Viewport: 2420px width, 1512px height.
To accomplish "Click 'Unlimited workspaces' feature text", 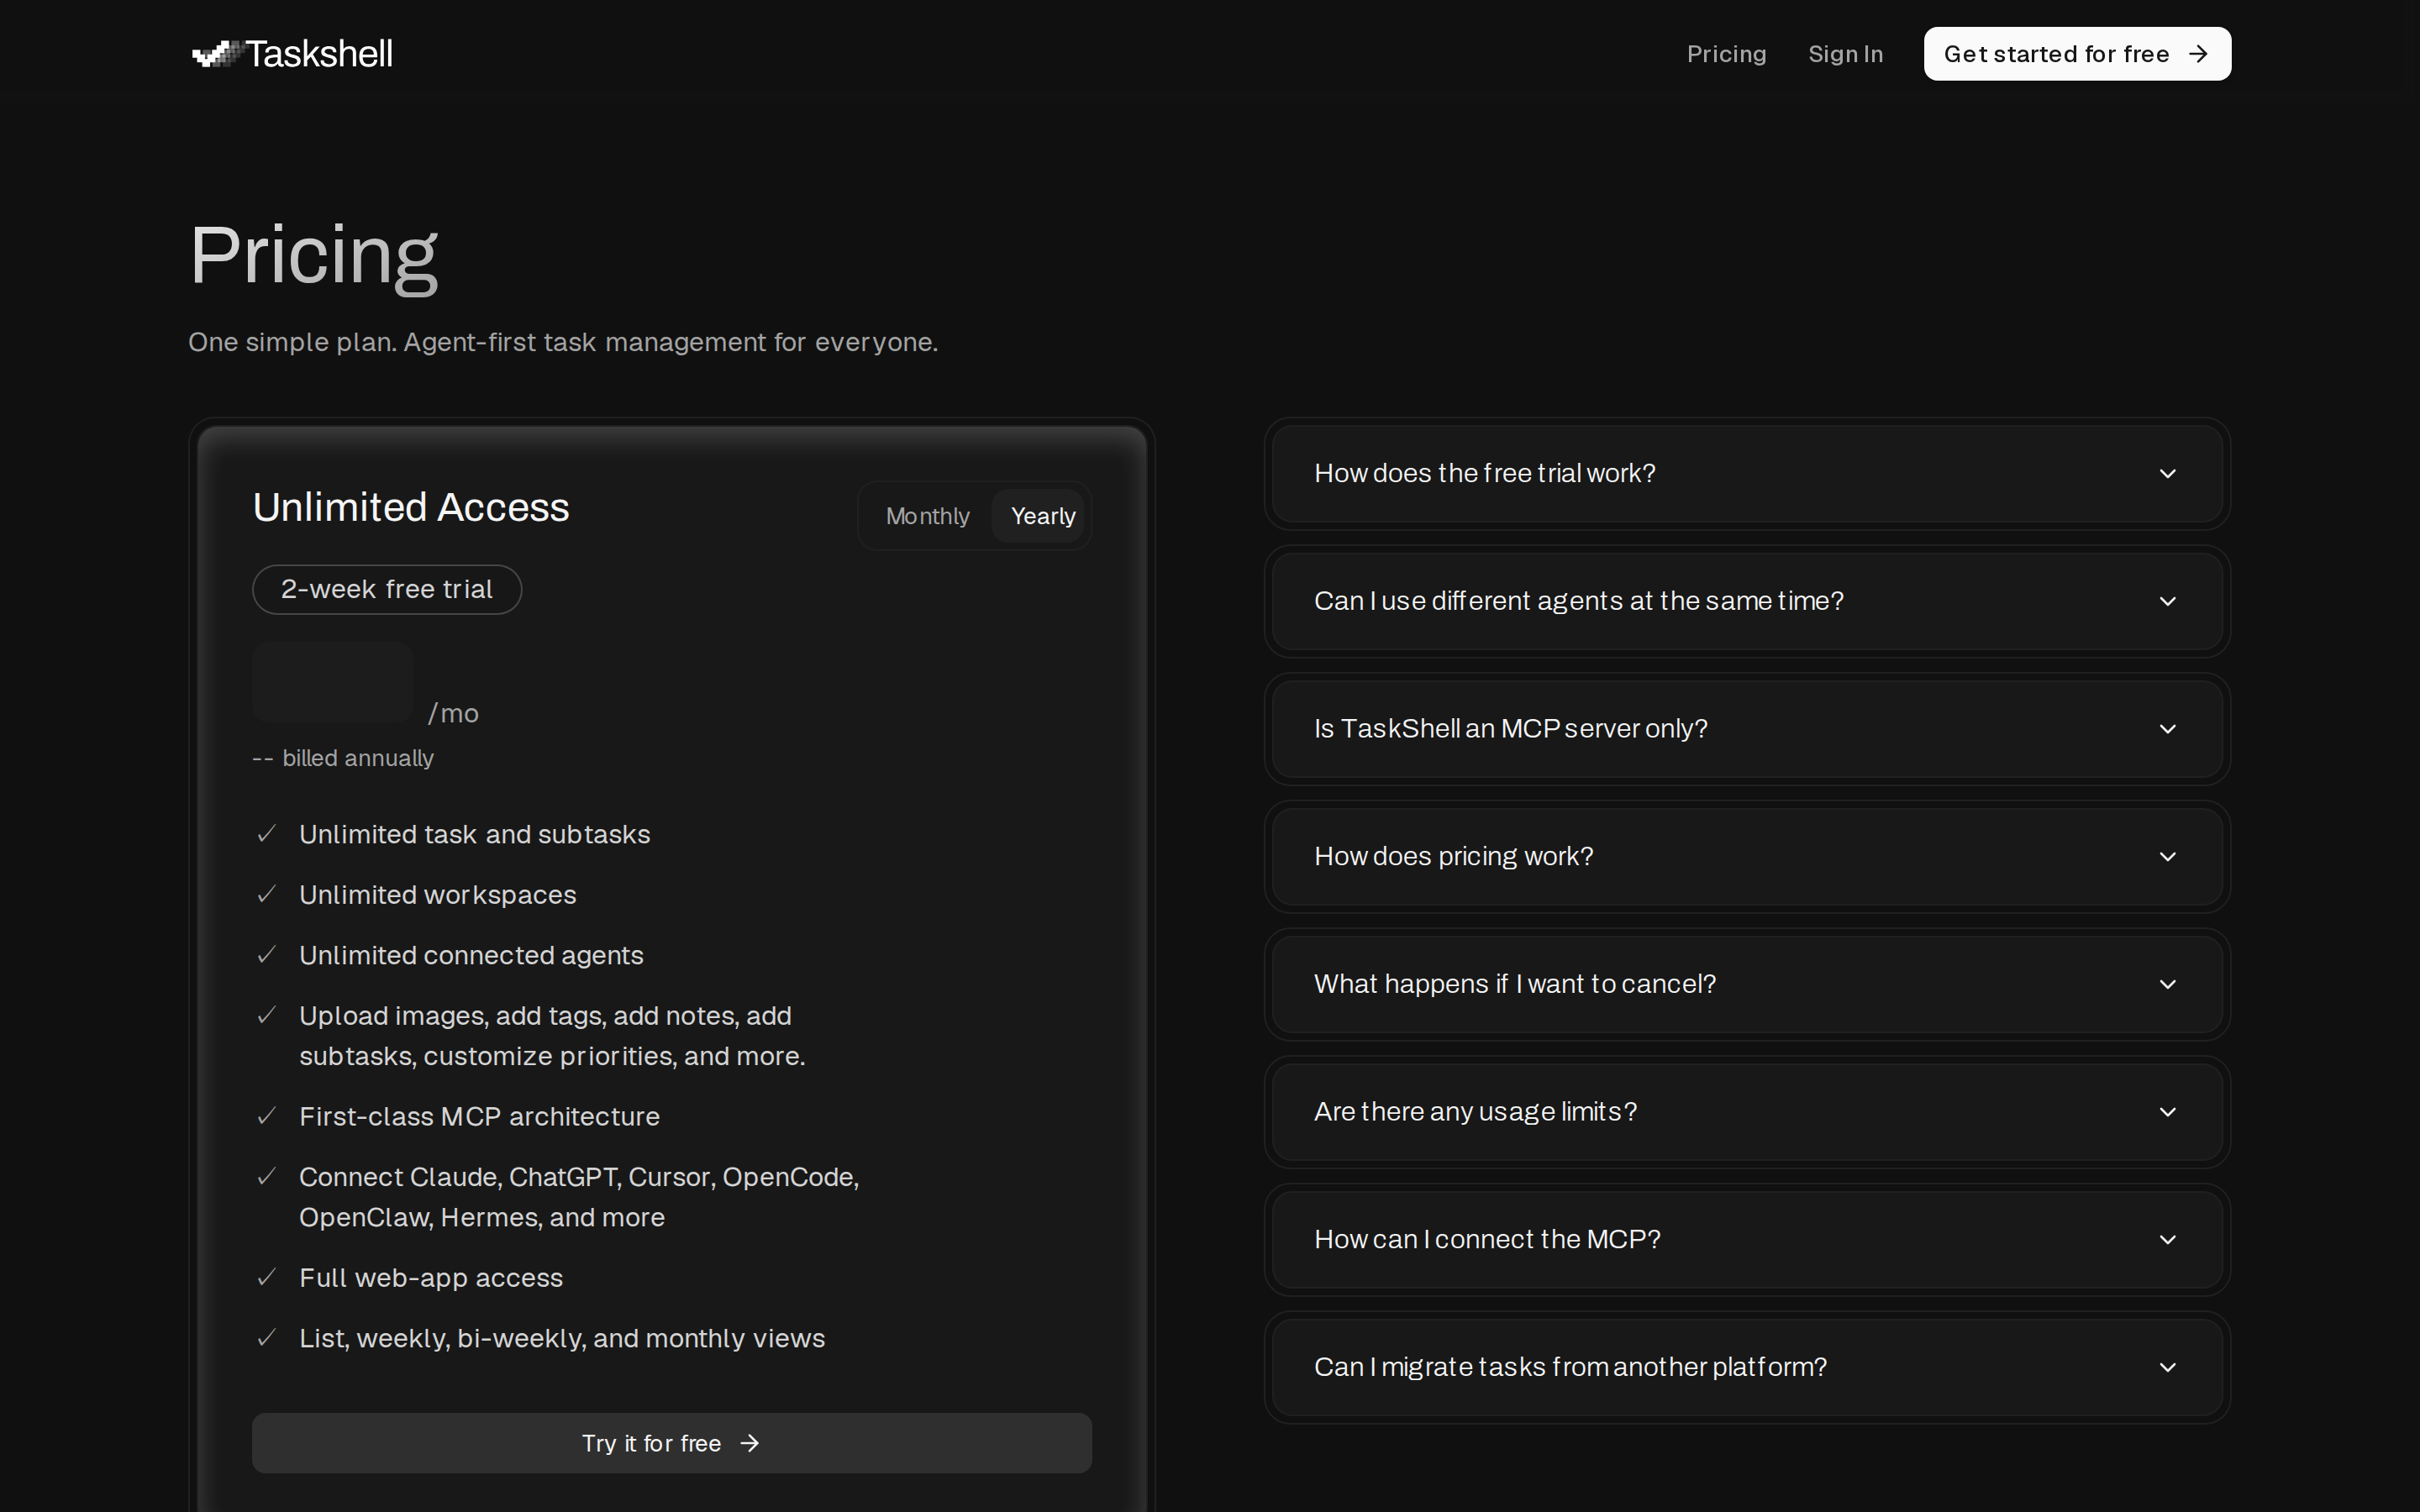I will pos(438,895).
